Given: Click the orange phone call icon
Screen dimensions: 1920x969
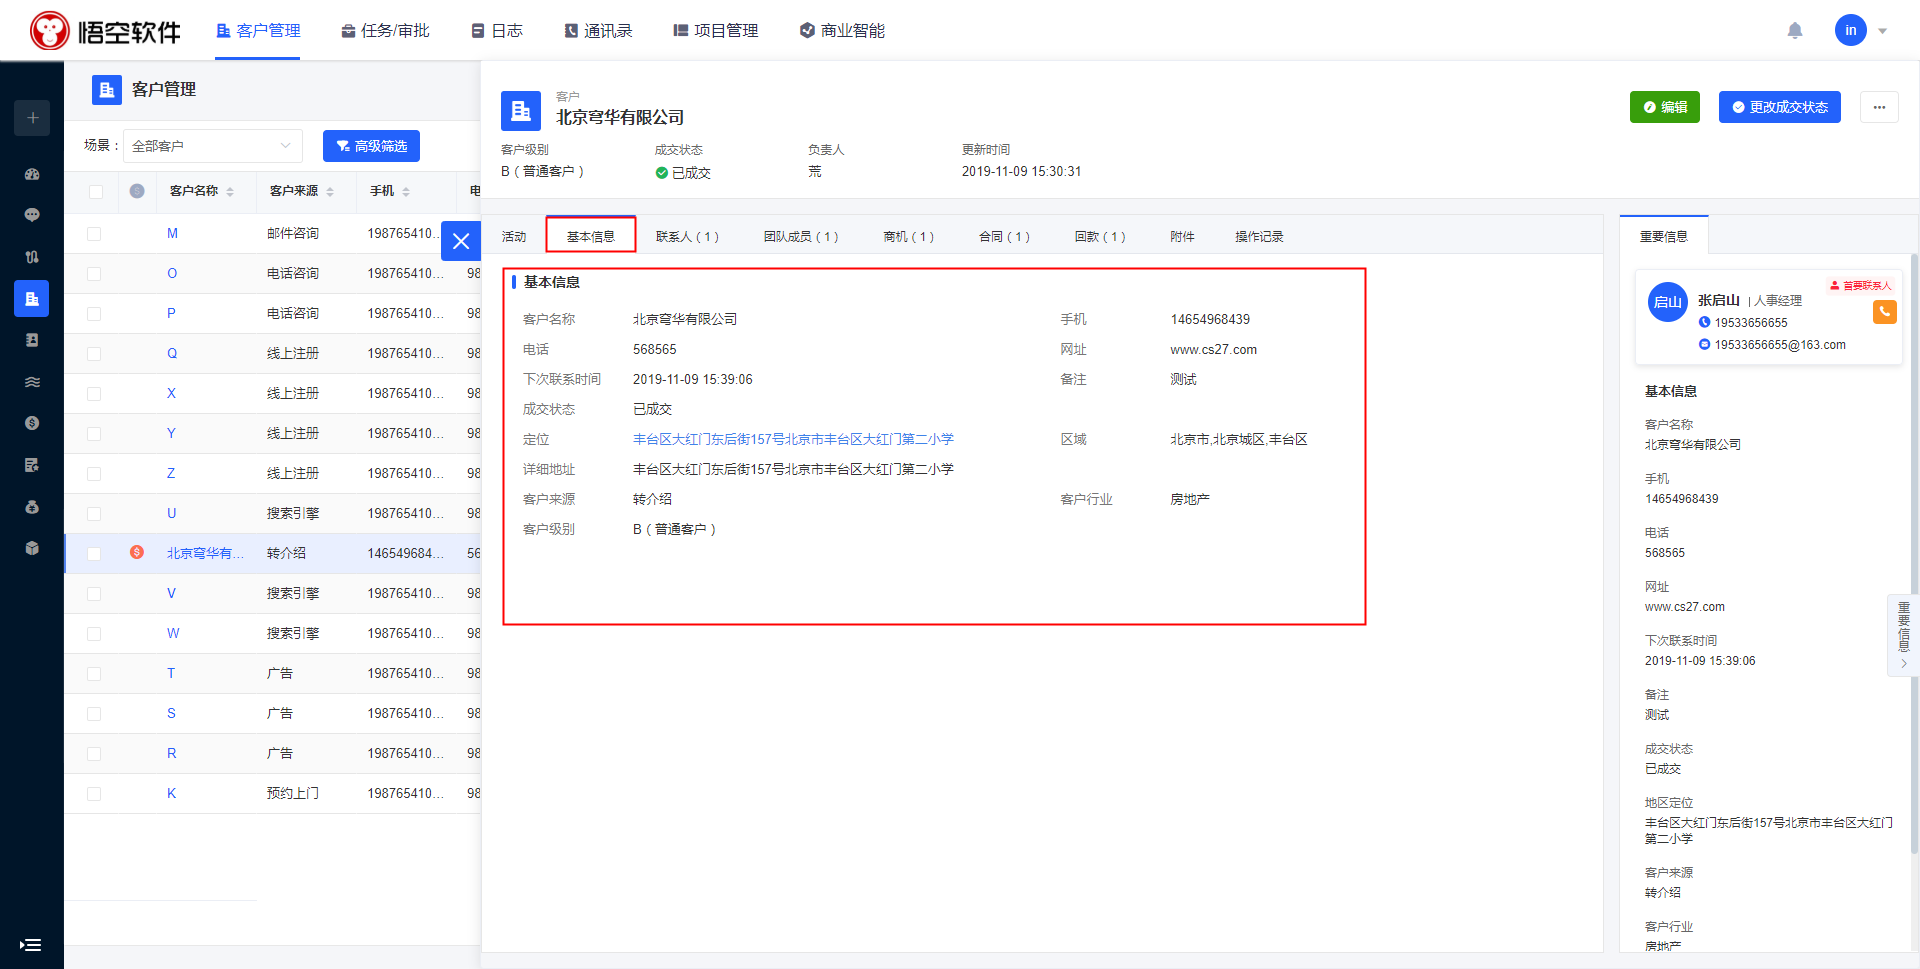Looking at the screenshot, I should pyautogui.click(x=1884, y=312).
